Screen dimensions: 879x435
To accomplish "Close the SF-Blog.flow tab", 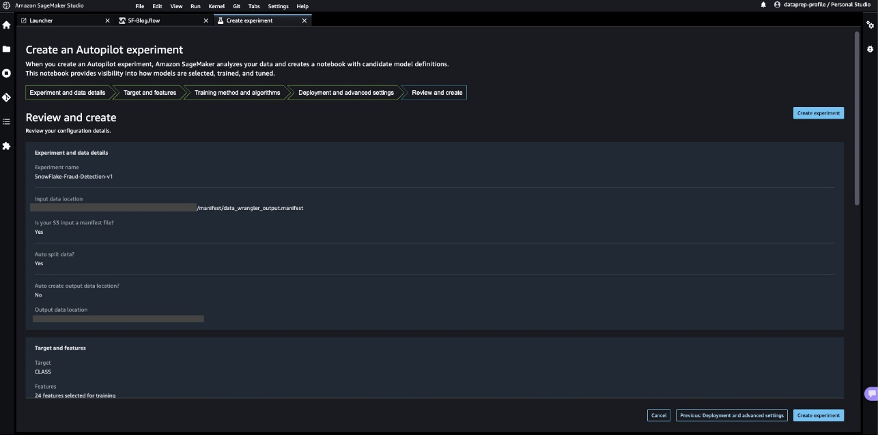I will click(206, 21).
